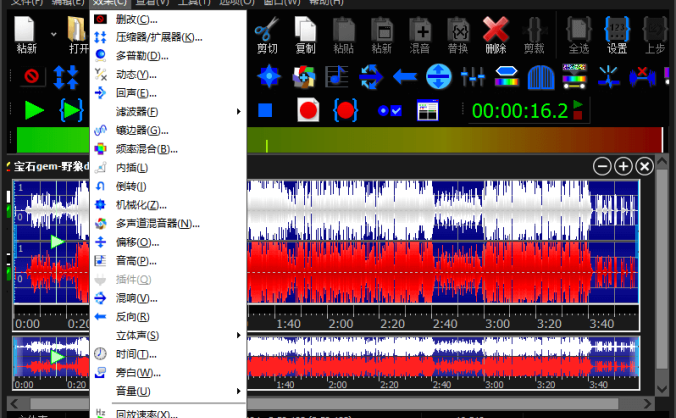Choose 压缩器/扩展器(K) from the effects menu
The image size is (676, 418).
(x=168, y=37)
